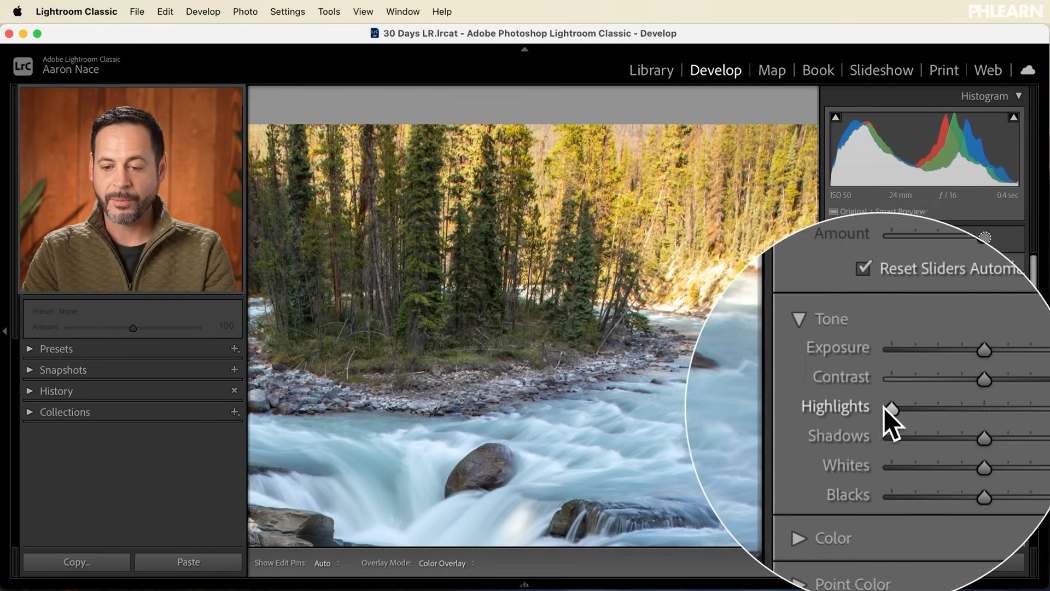Switch to the Slideshow module
Viewport: 1050px width, 591px height.
point(881,70)
